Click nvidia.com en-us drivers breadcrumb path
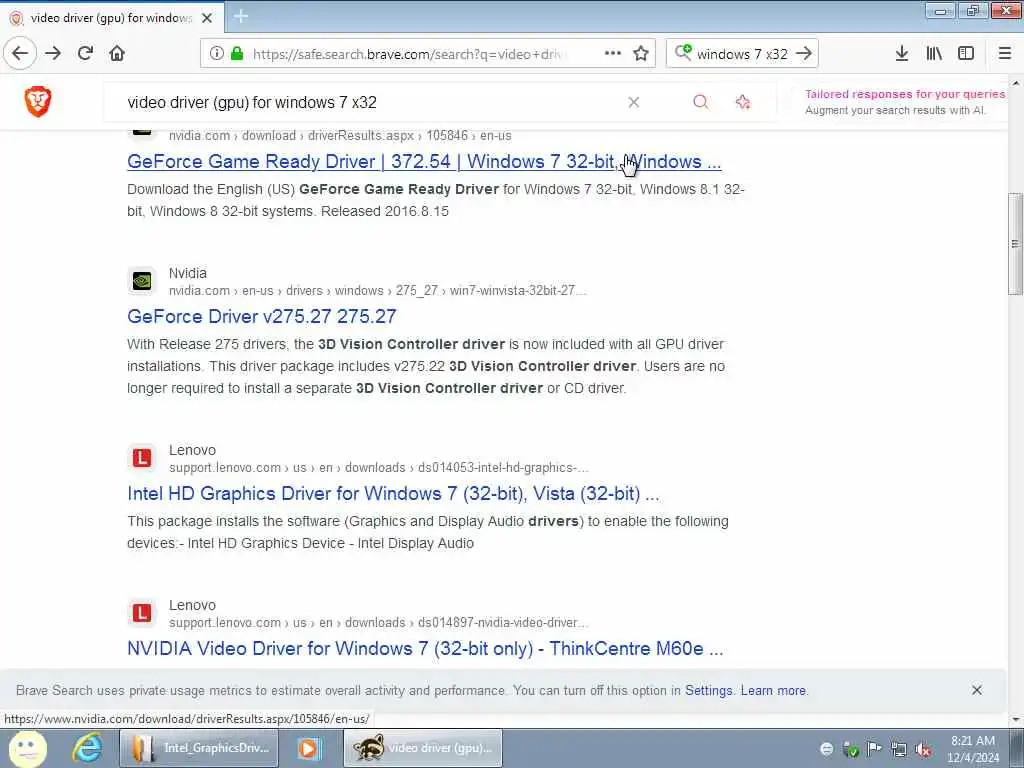1024x768 pixels. (377, 291)
